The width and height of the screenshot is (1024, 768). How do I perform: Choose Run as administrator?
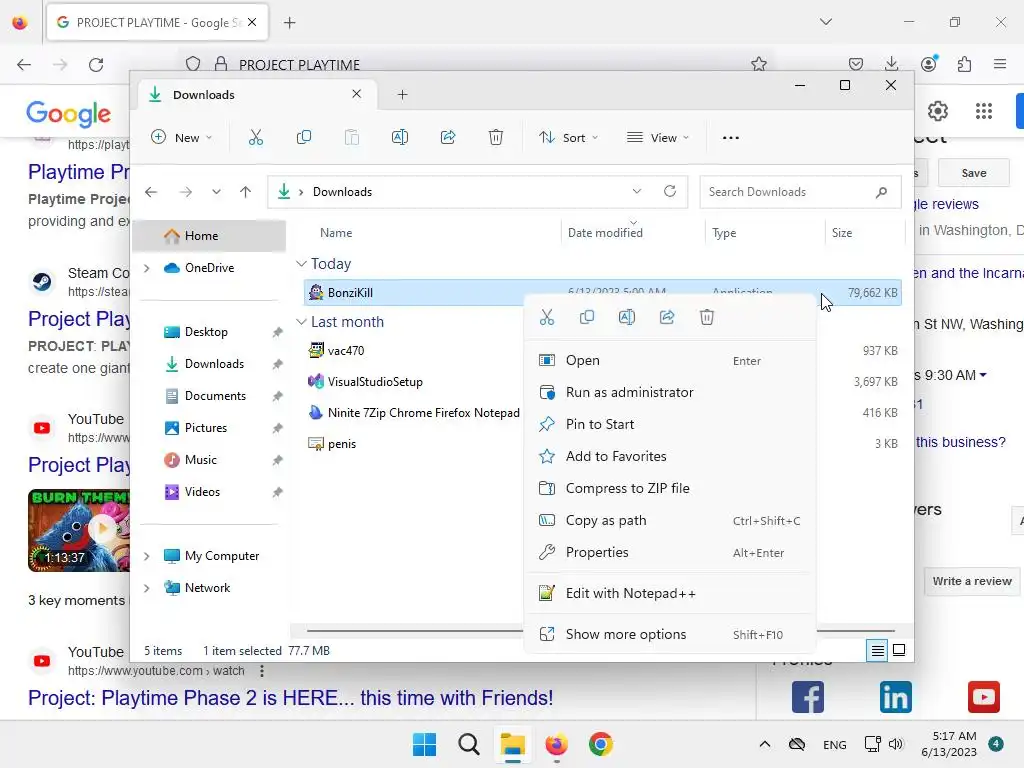coord(670,392)
